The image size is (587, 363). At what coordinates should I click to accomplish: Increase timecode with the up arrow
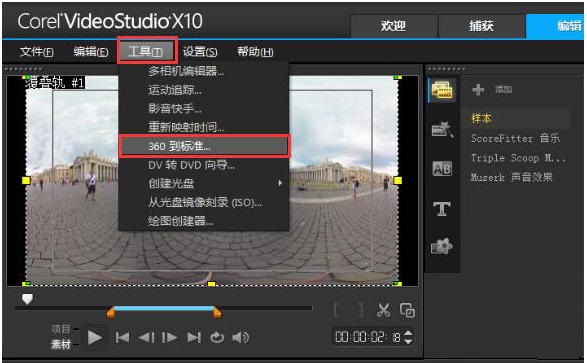408,332
